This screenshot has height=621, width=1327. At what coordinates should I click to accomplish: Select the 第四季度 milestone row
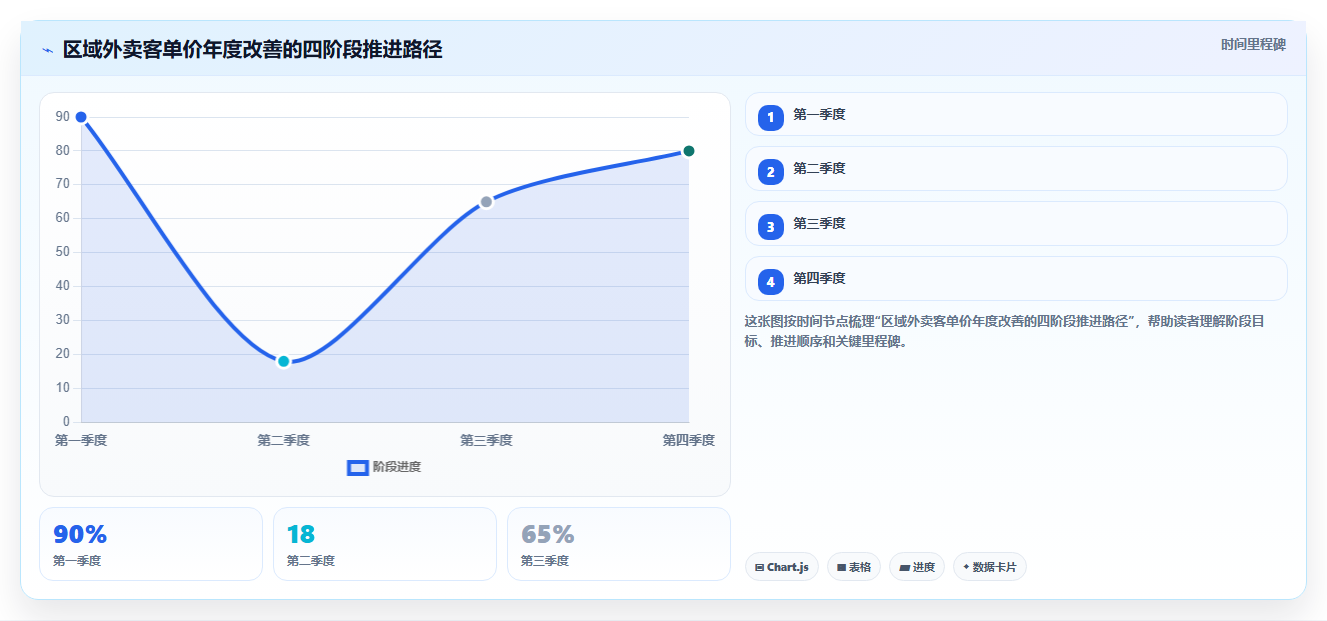coord(1016,279)
